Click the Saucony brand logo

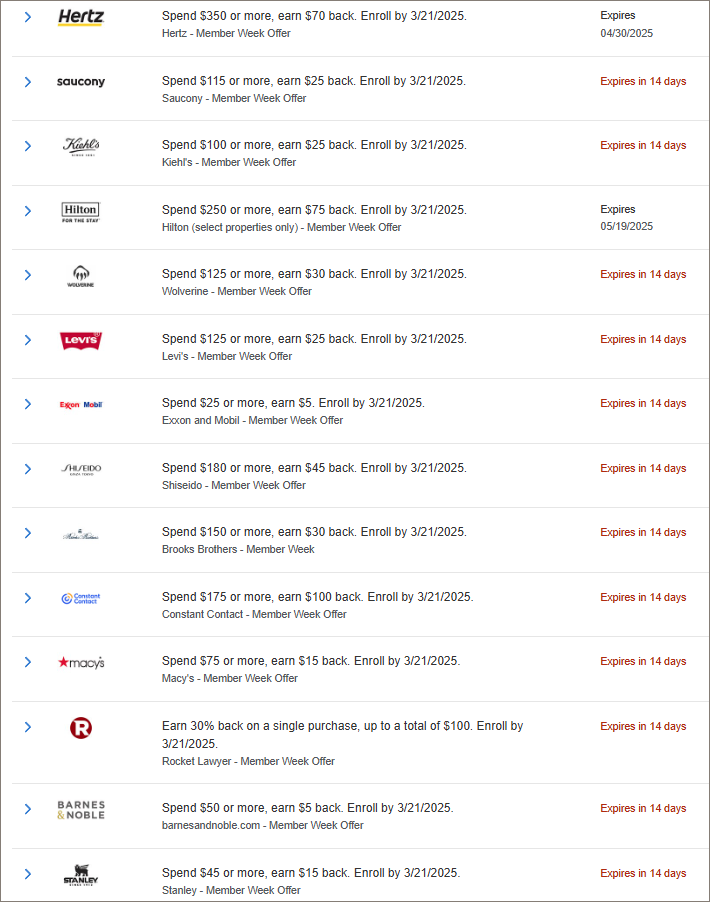81,82
